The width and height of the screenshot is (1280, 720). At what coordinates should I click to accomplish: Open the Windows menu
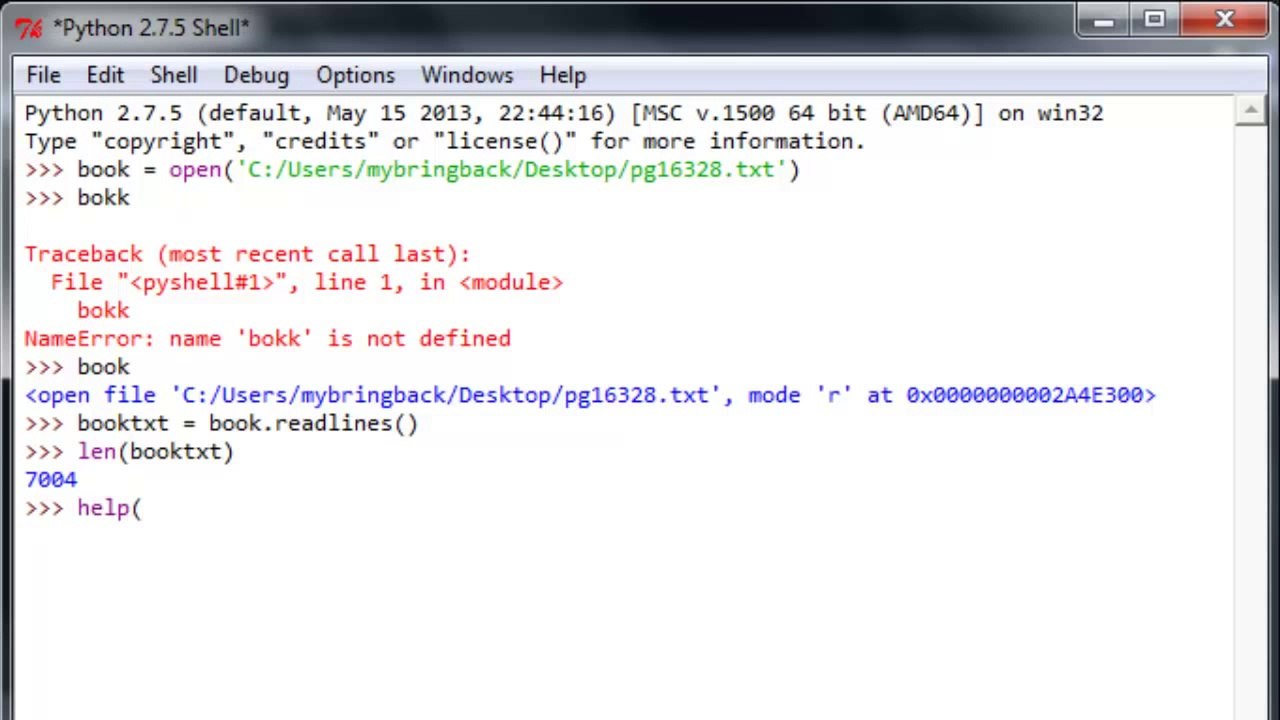[466, 75]
